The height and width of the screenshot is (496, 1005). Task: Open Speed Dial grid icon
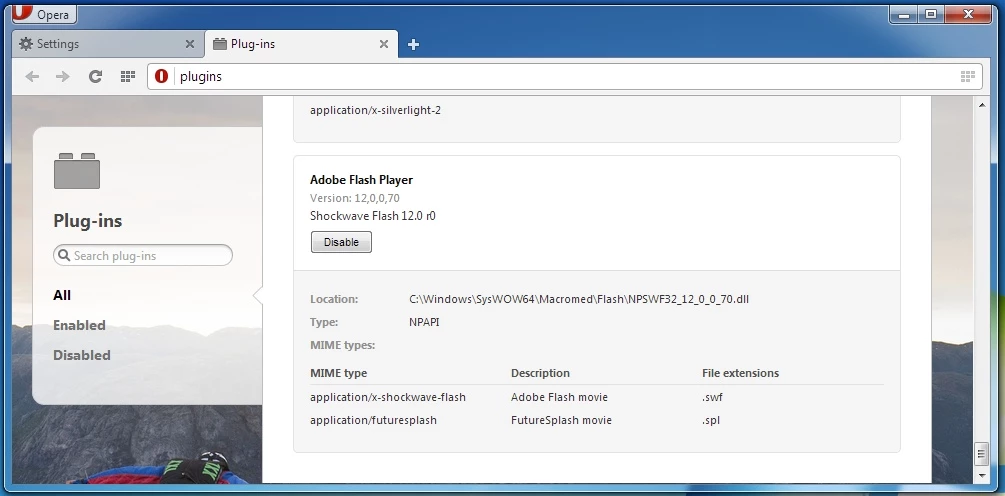128,77
